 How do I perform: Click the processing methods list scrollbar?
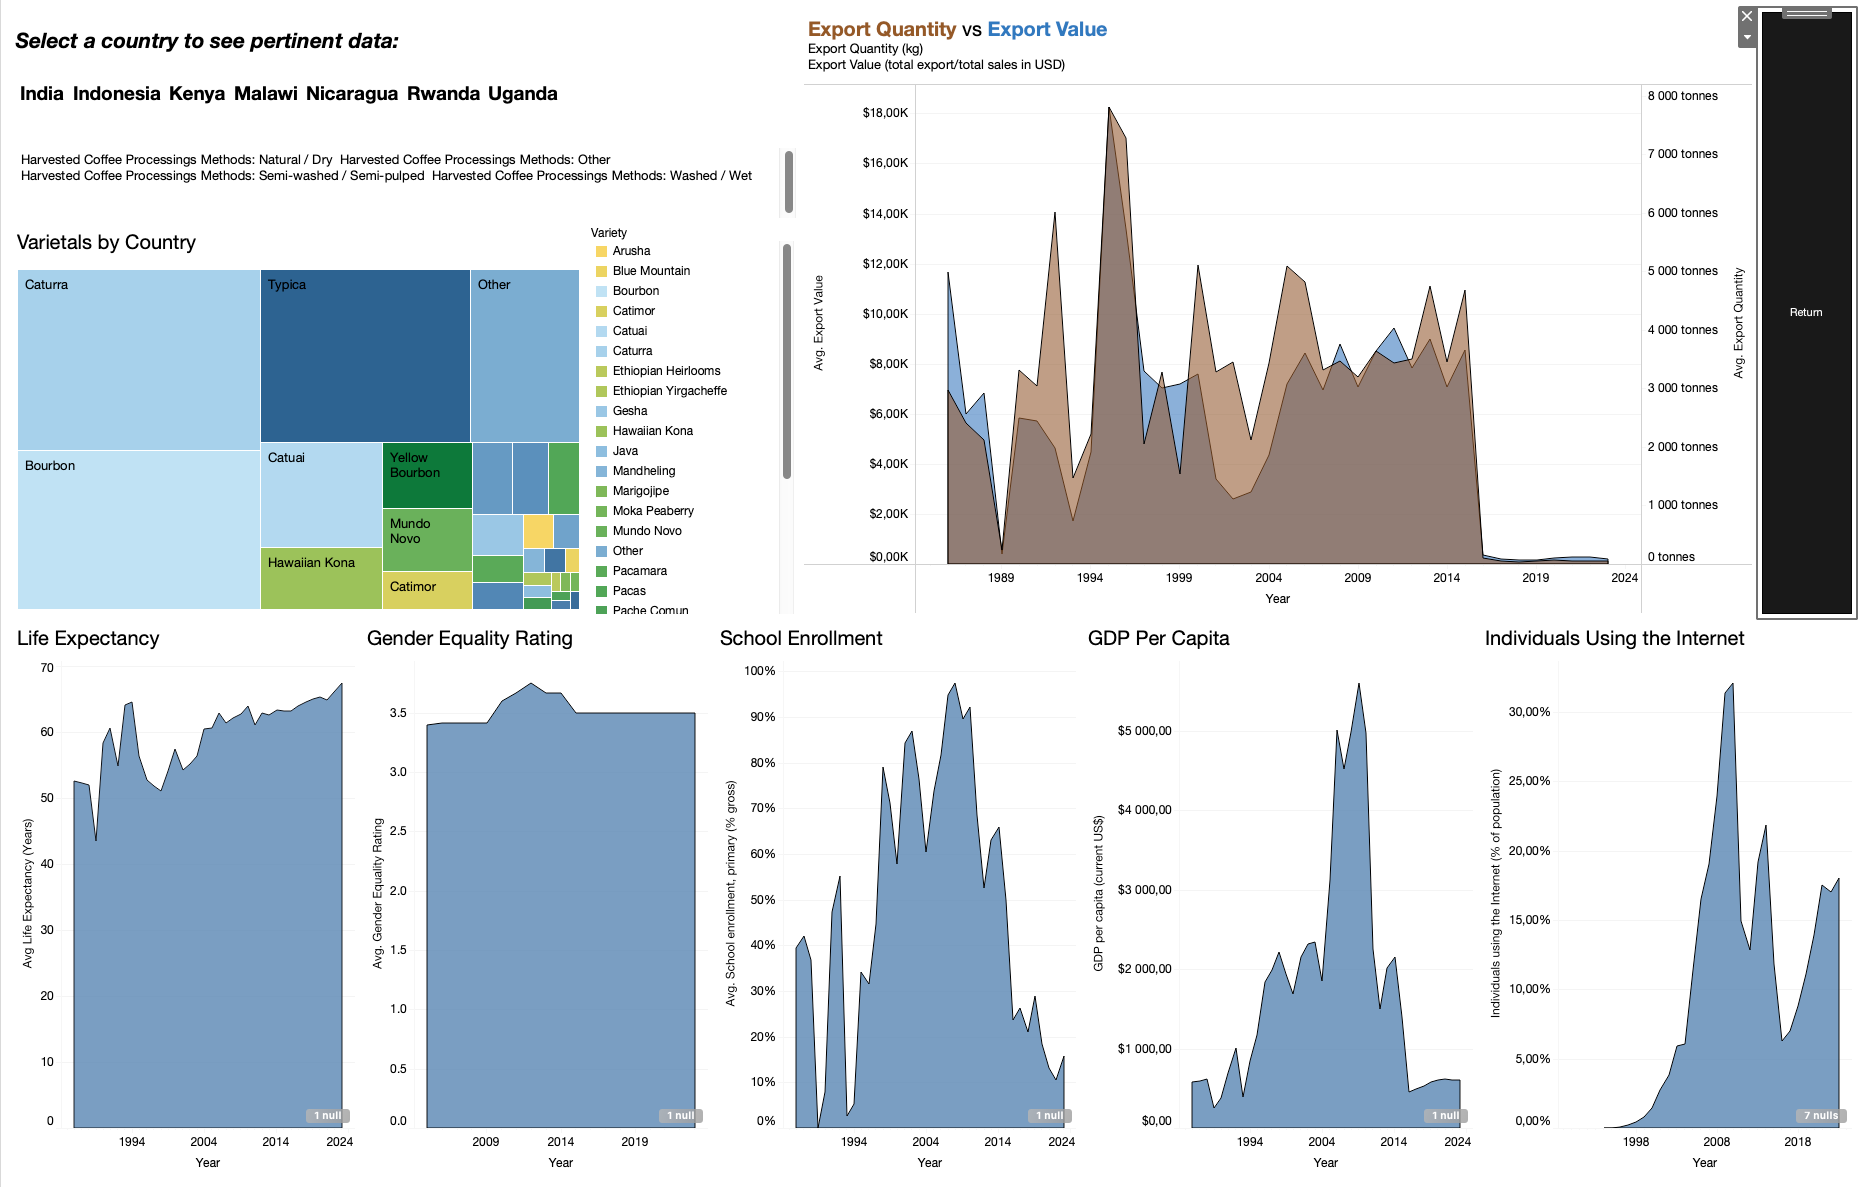tap(789, 181)
